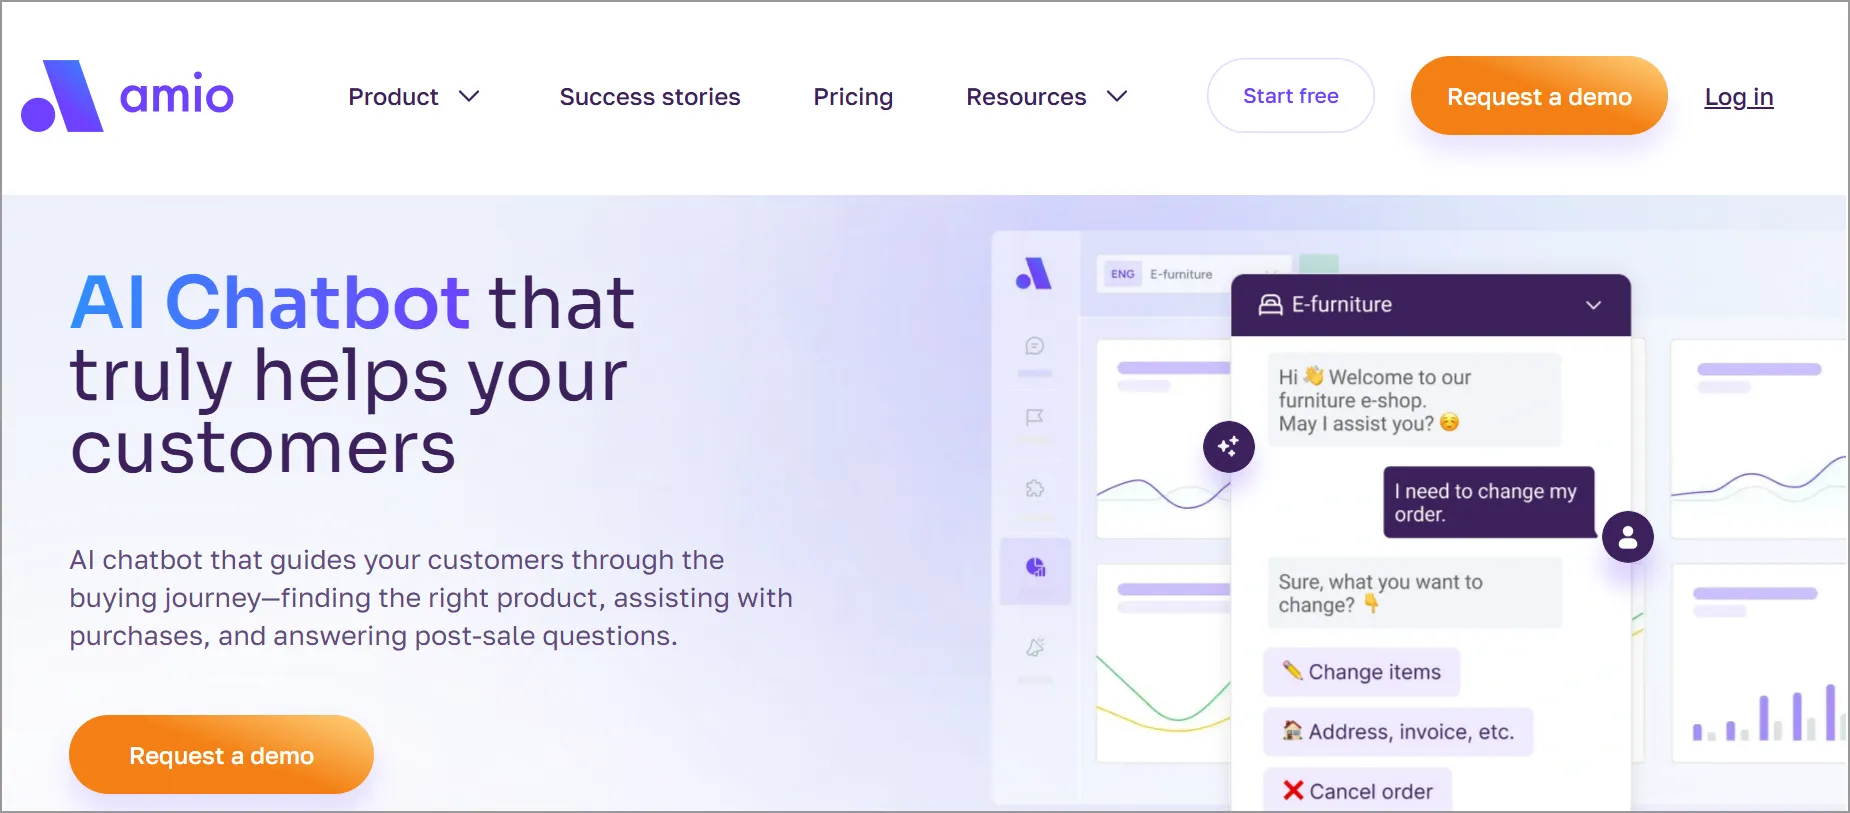This screenshot has height=813, width=1850.
Task: Click the ENG language badge
Action: click(x=1122, y=273)
